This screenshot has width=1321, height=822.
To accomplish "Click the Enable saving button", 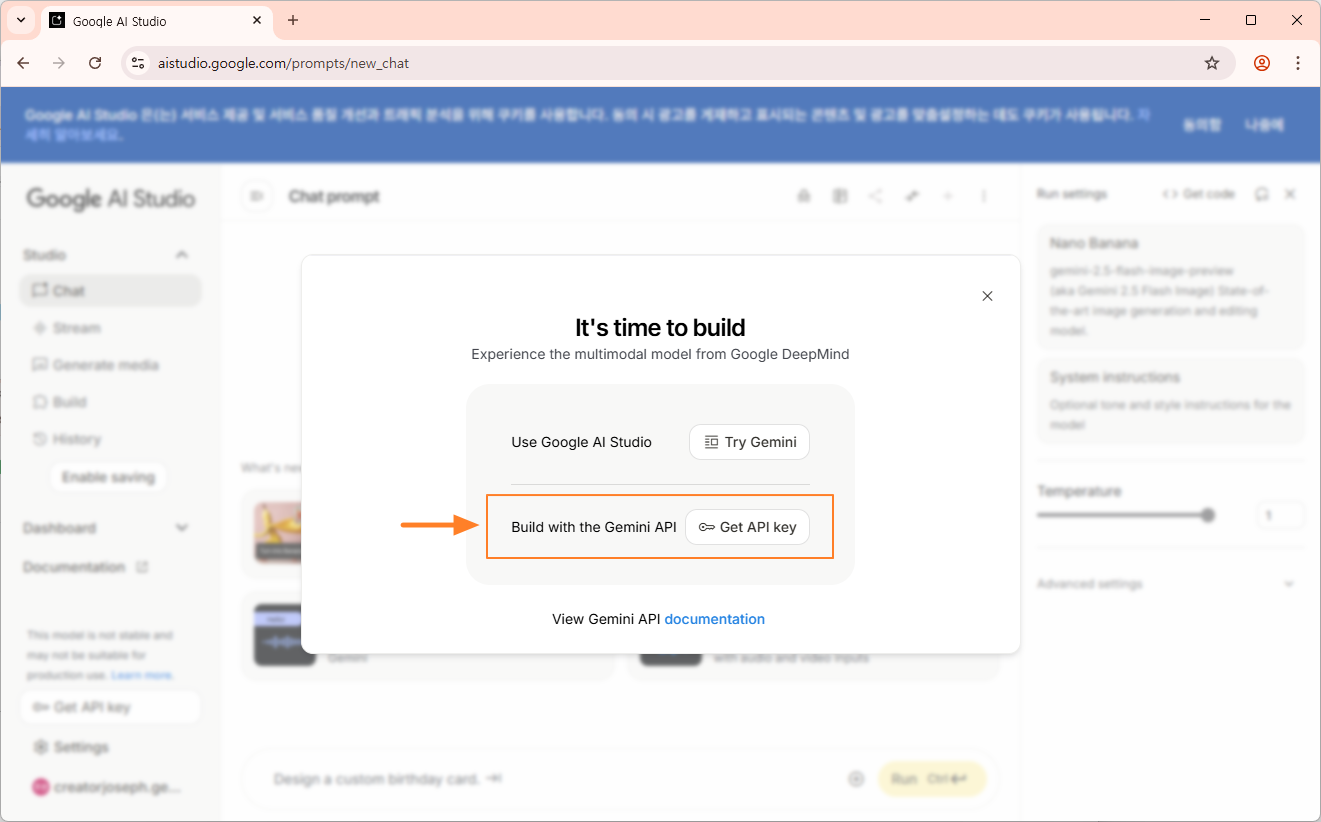I will point(108,477).
